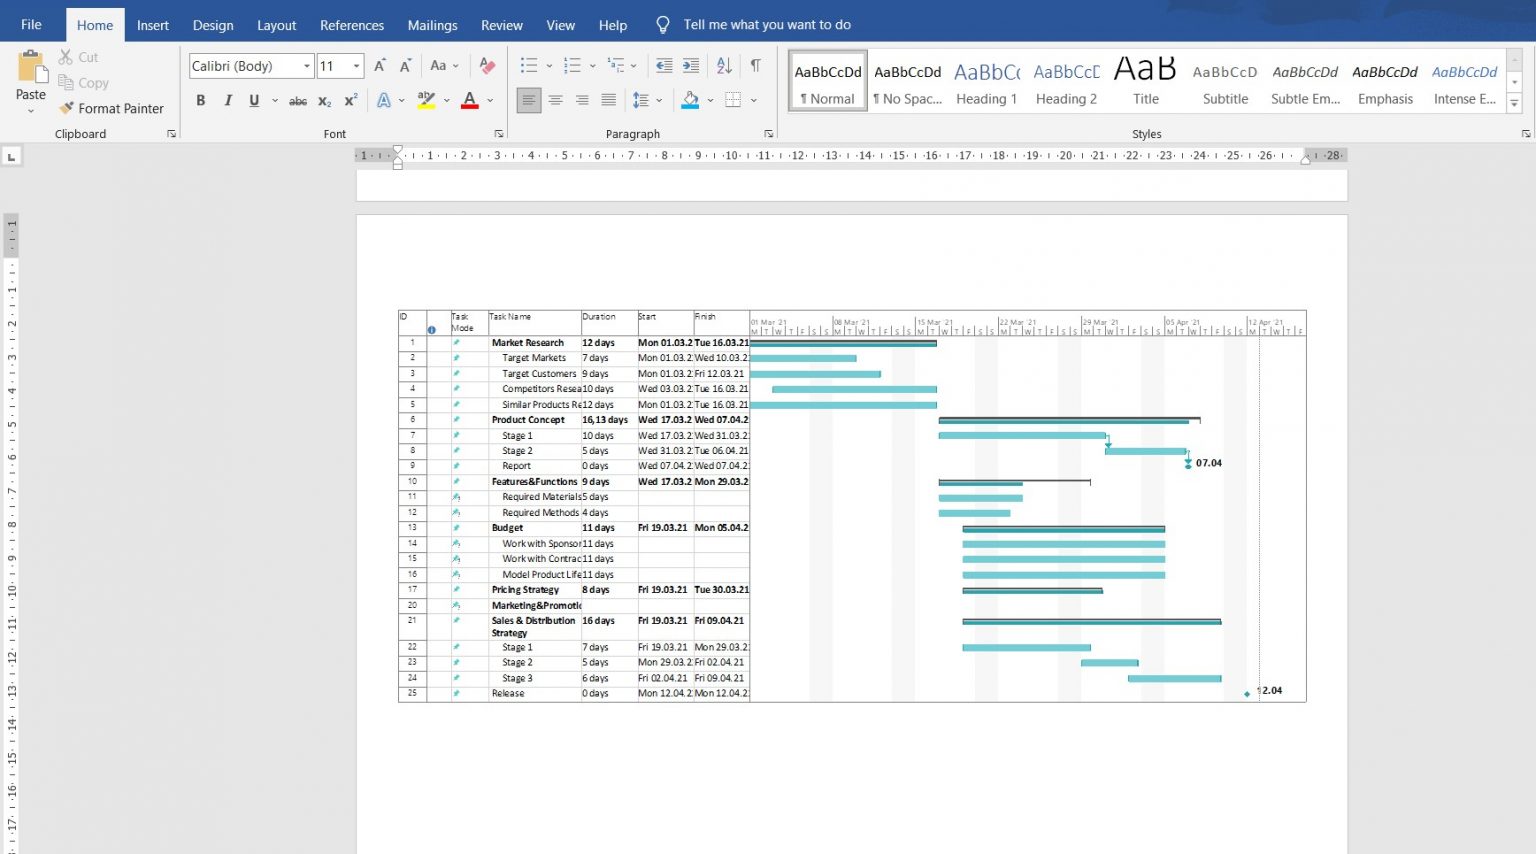Switch to the Mailings ribbon tab

(432, 25)
